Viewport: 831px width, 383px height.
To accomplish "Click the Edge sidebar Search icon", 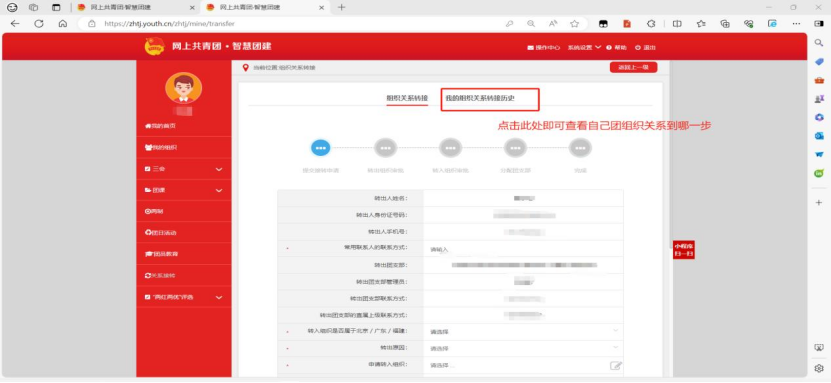I will 819,43.
